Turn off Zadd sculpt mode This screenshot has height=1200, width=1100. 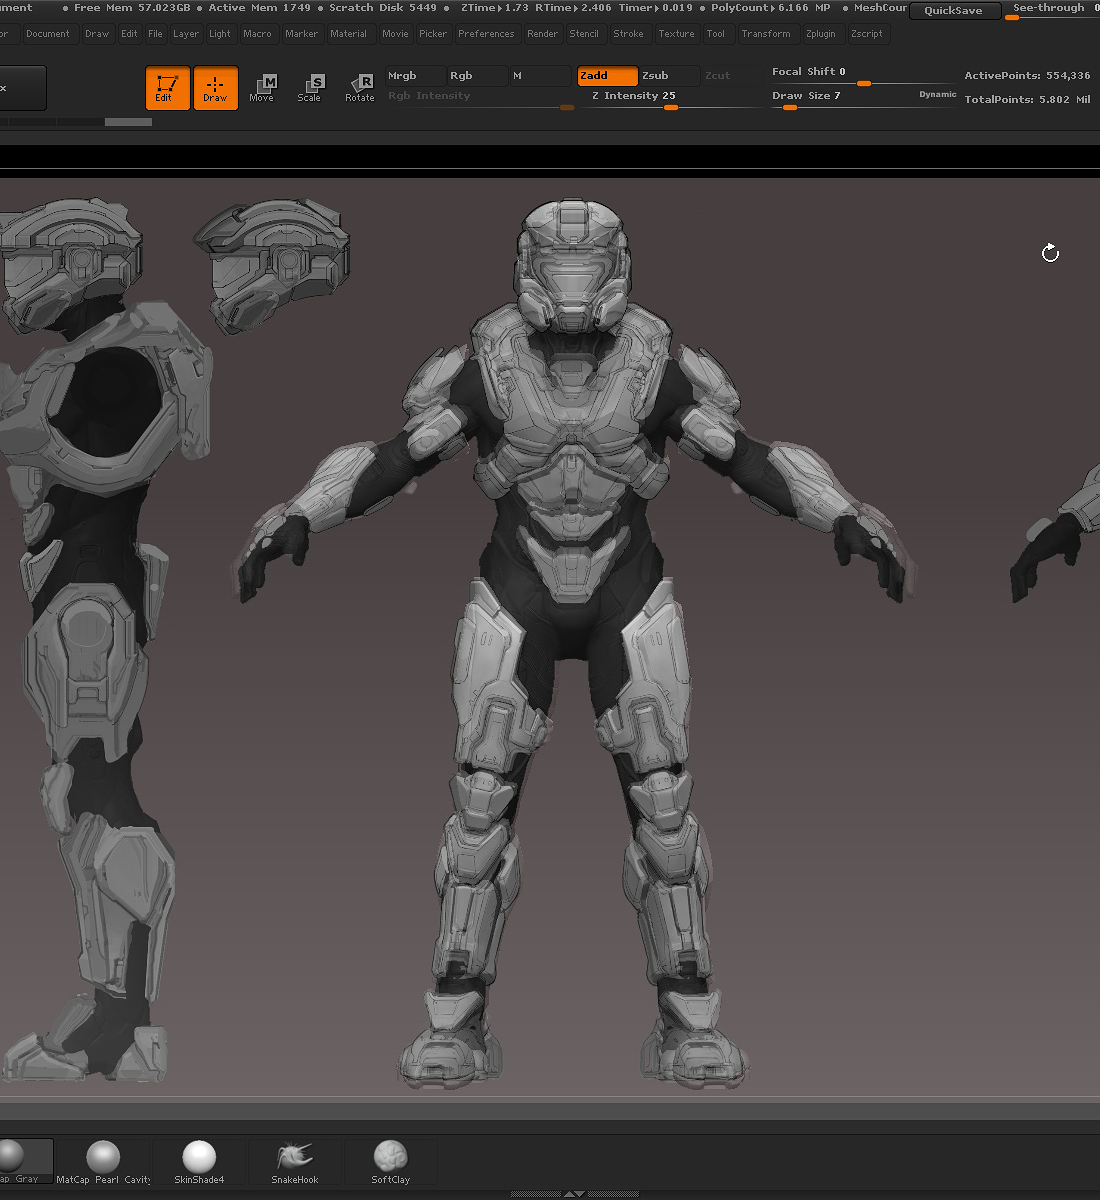(607, 76)
